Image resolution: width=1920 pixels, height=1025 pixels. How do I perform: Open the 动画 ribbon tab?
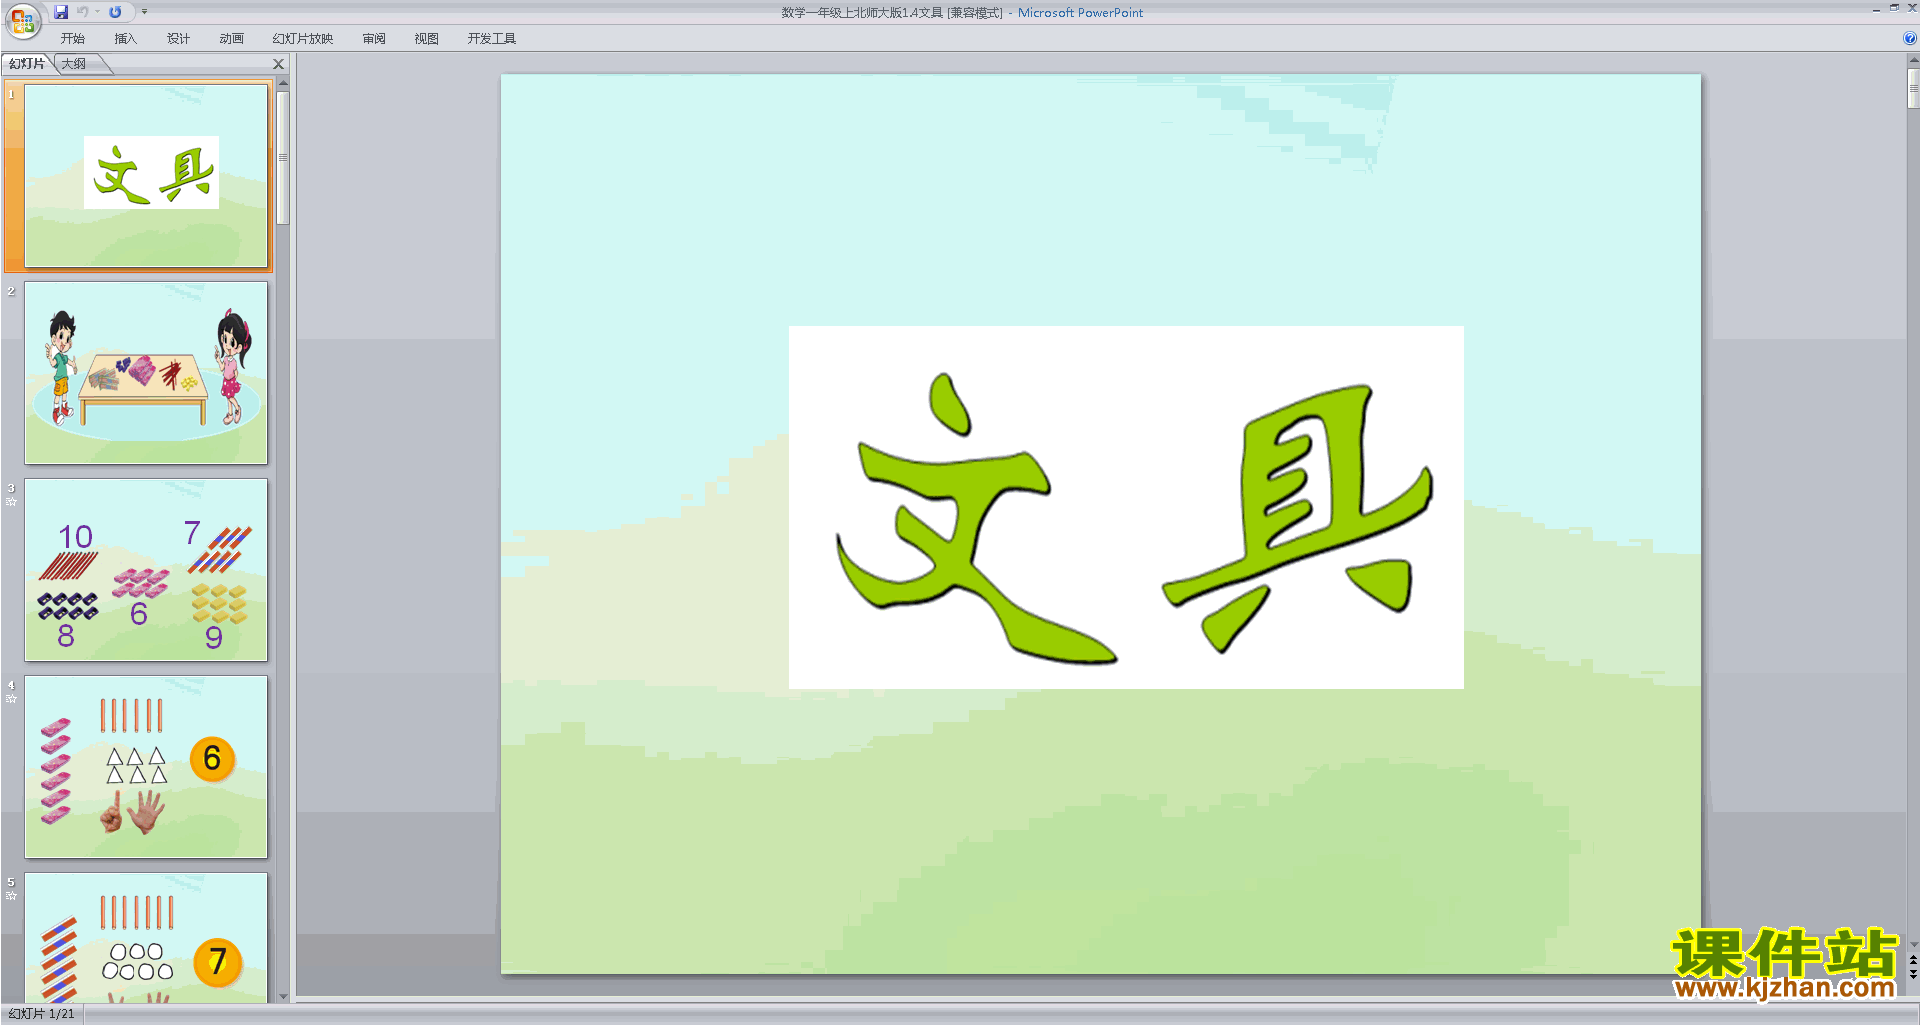tap(232, 39)
